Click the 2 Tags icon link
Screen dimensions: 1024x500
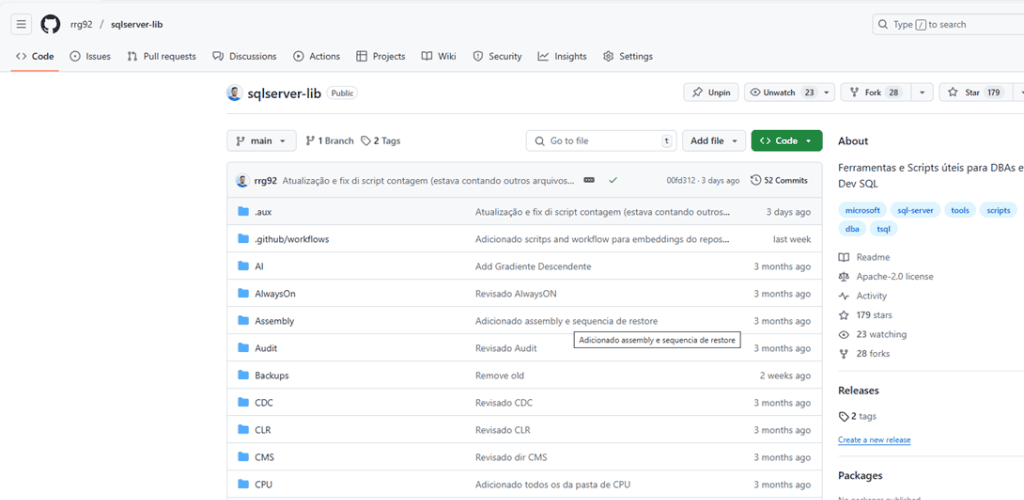click(381, 141)
